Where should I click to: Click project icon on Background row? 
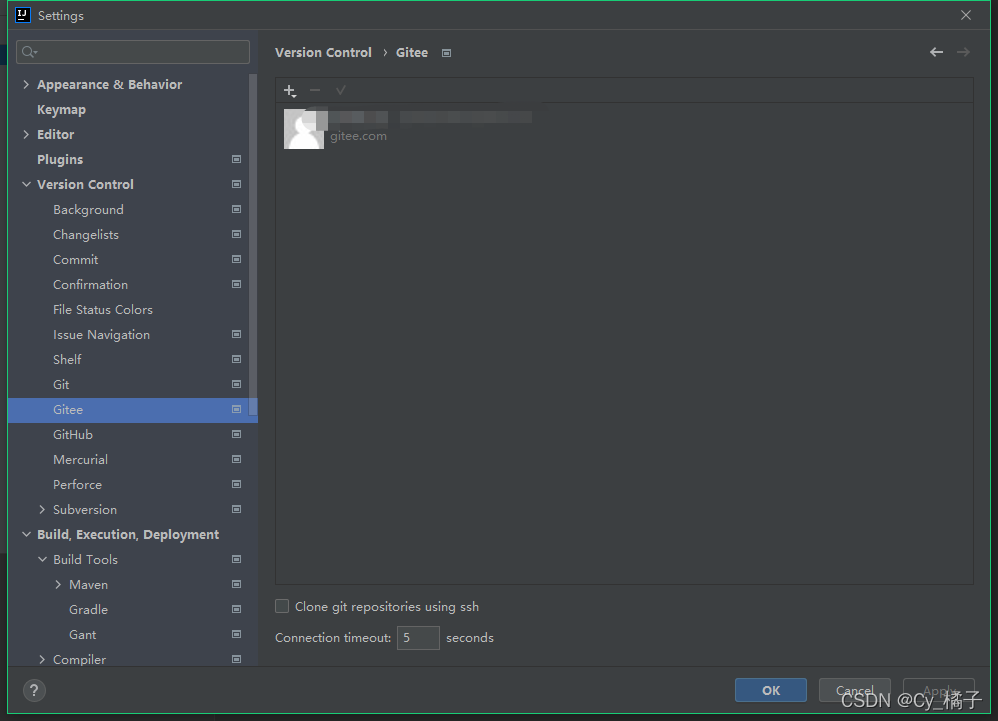[x=236, y=209]
